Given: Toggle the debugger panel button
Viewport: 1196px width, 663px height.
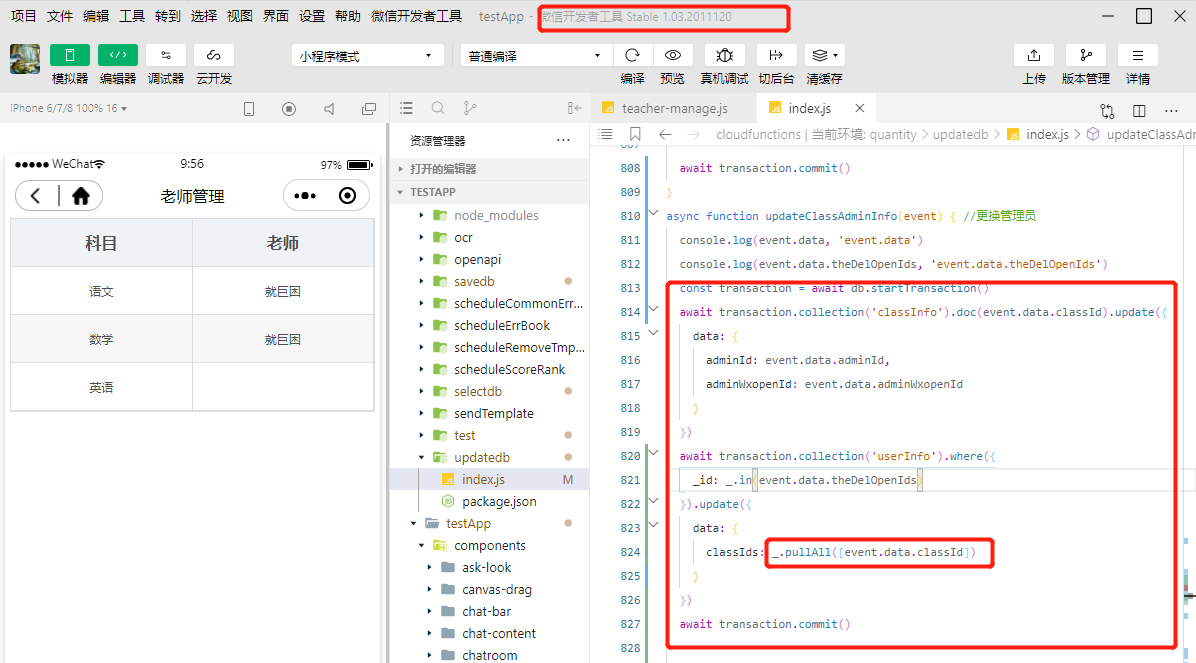Looking at the screenshot, I should (x=166, y=55).
